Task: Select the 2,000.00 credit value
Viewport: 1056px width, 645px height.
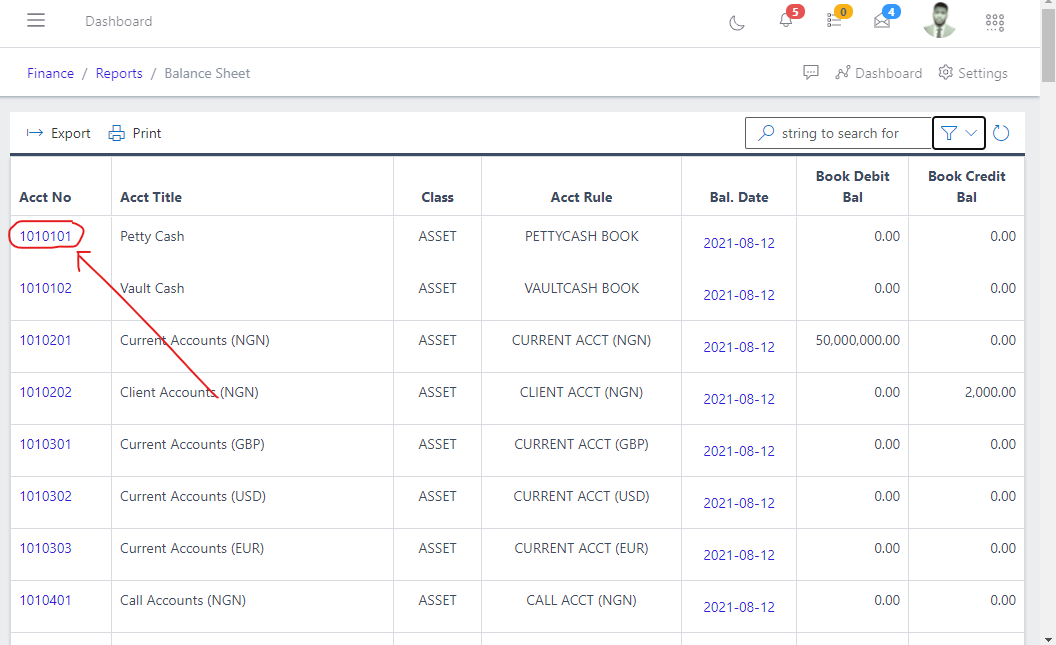Action: pyautogui.click(x=990, y=392)
